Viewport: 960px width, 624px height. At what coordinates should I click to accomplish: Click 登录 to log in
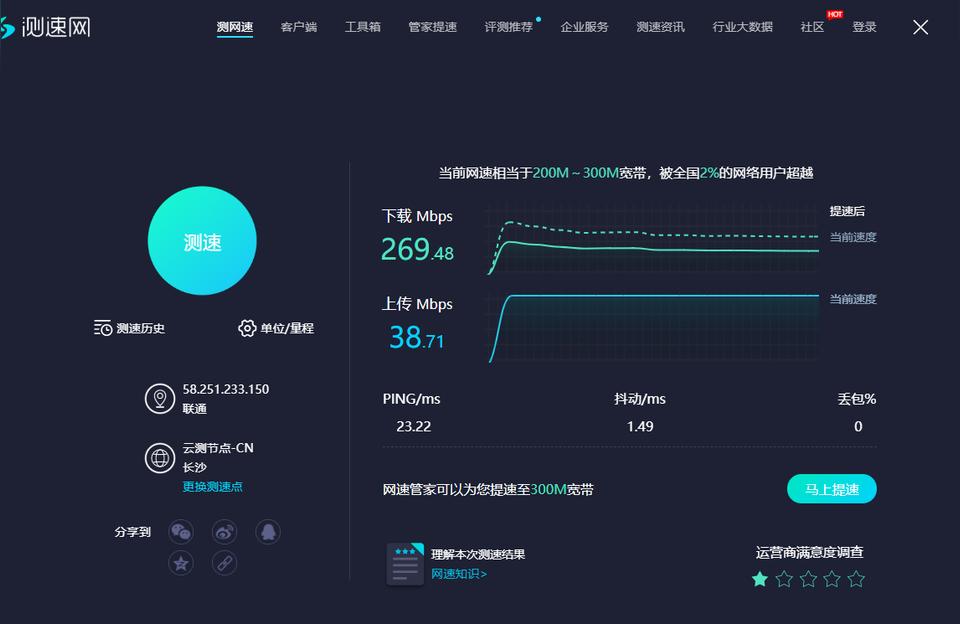pos(865,27)
